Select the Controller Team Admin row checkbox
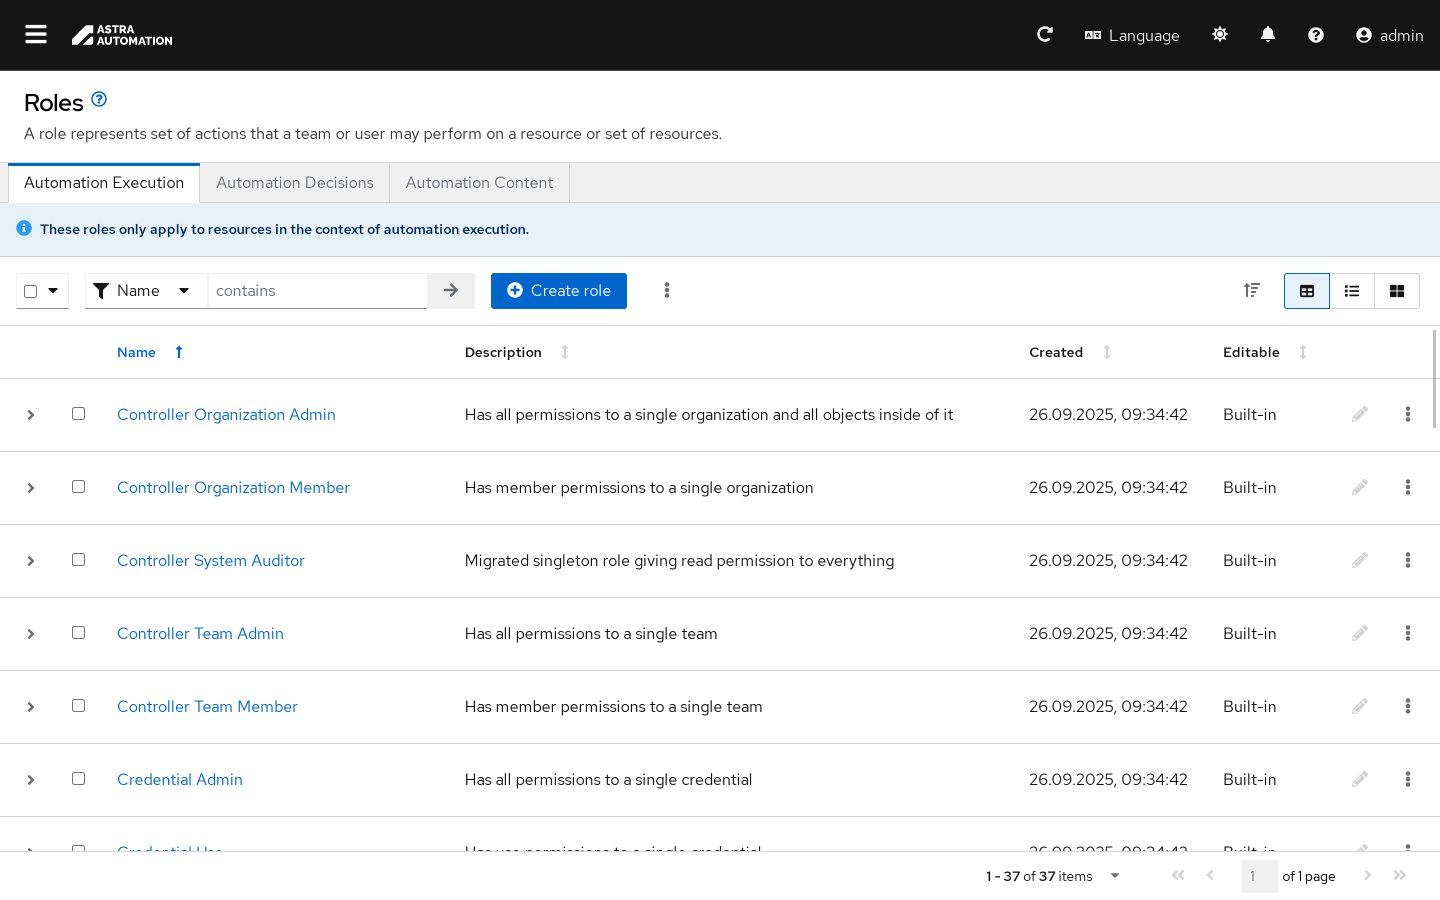The height and width of the screenshot is (900, 1440). click(78, 633)
